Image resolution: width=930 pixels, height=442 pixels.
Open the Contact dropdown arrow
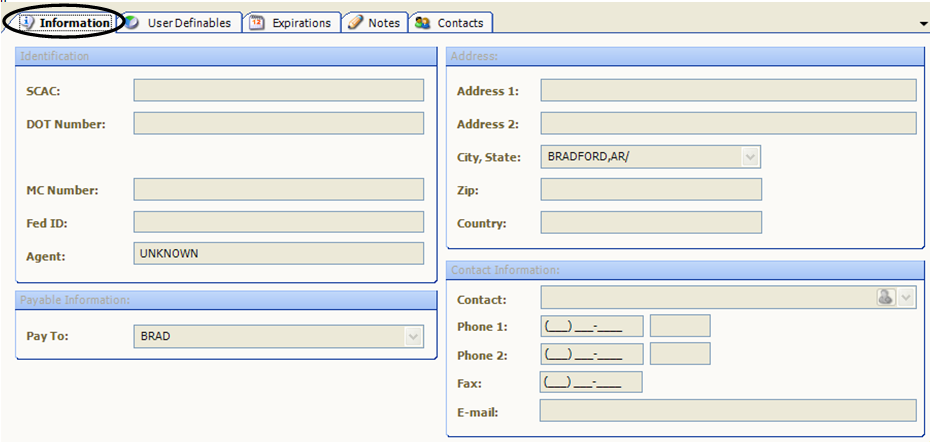coord(906,298)
